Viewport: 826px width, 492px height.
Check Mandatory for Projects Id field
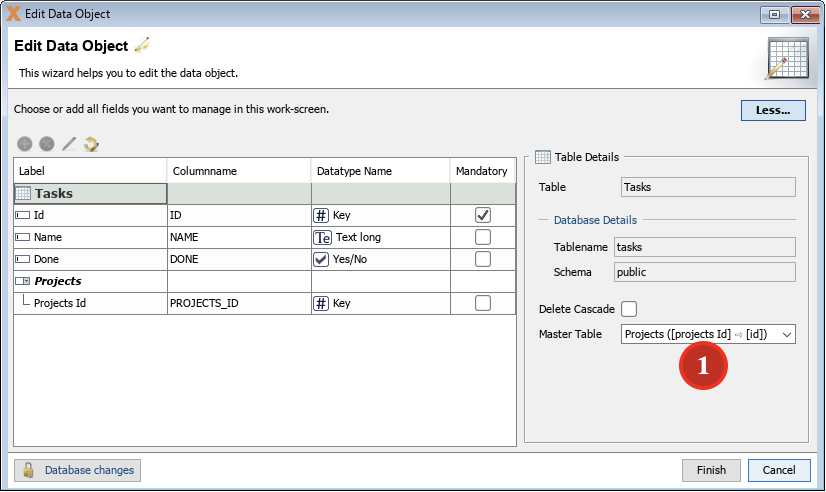[483, 303]
